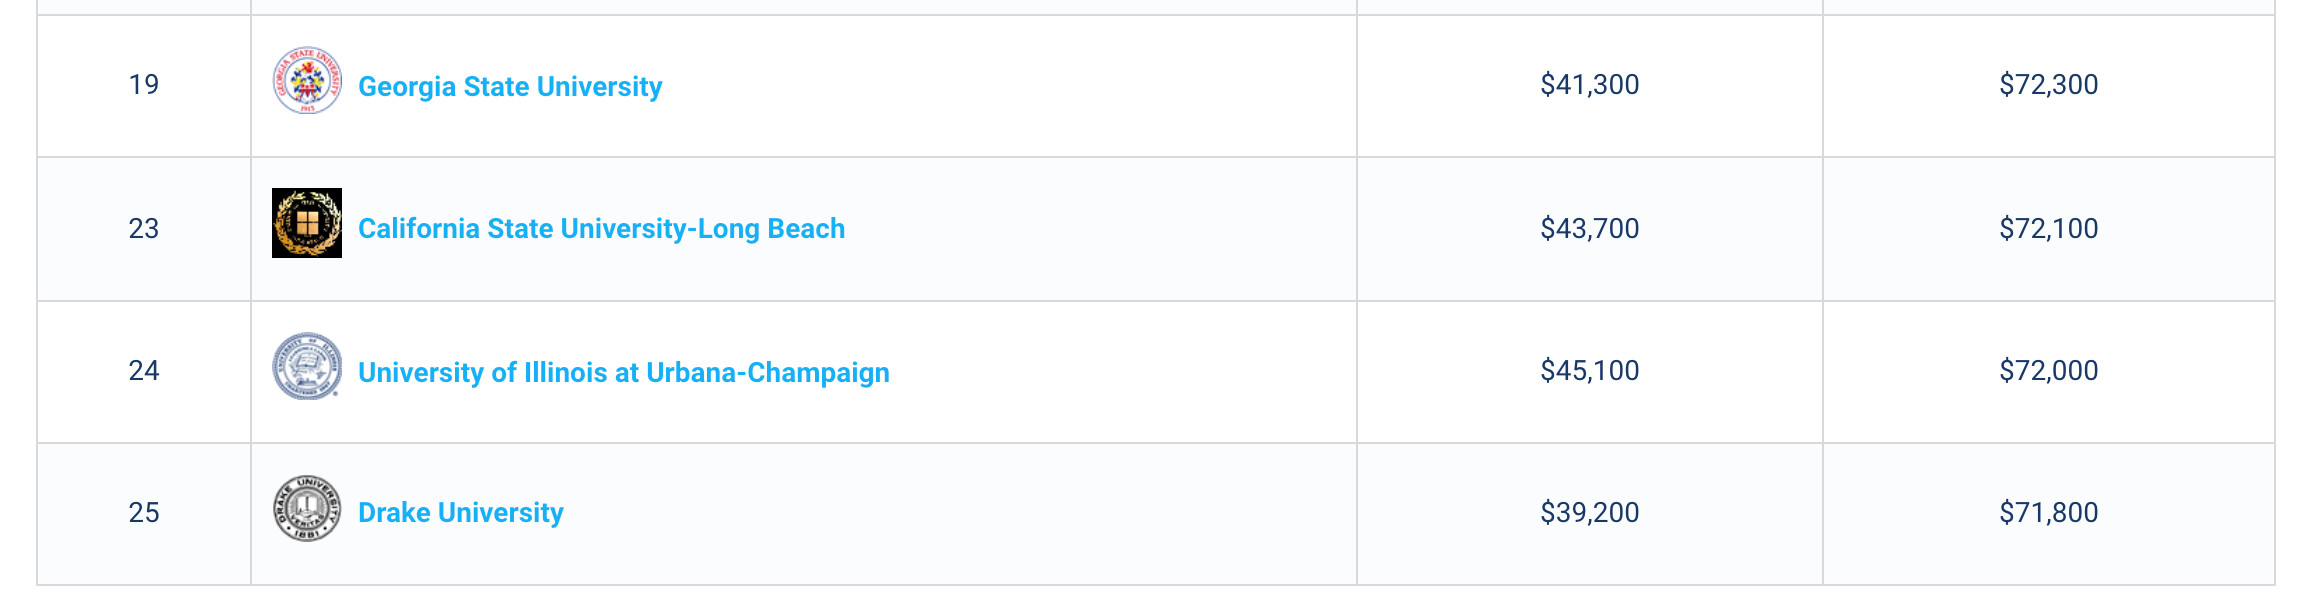Screen dimensions: 2298x600
Task: Click the Cal State Long Beach seal logo
Action: pyautogui.click(x=307, y=223)
